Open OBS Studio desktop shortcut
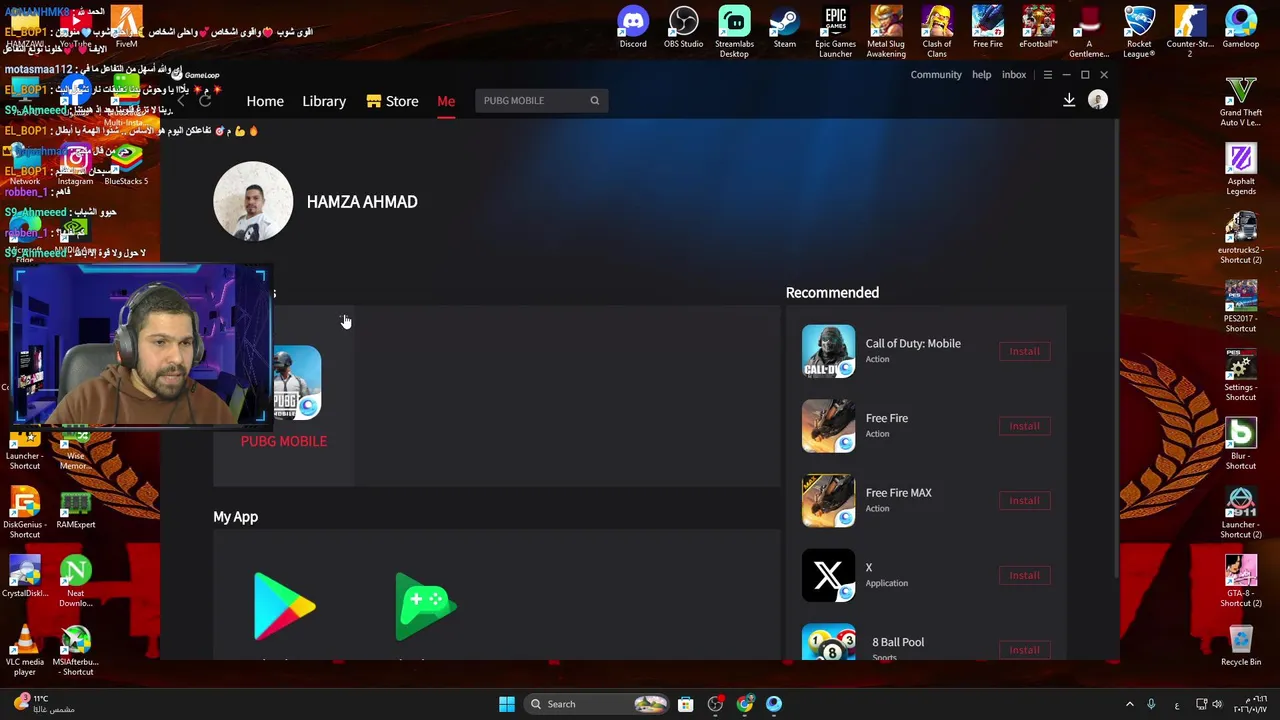Screen dimensions: 1280x720 click(x=683, y=28)
